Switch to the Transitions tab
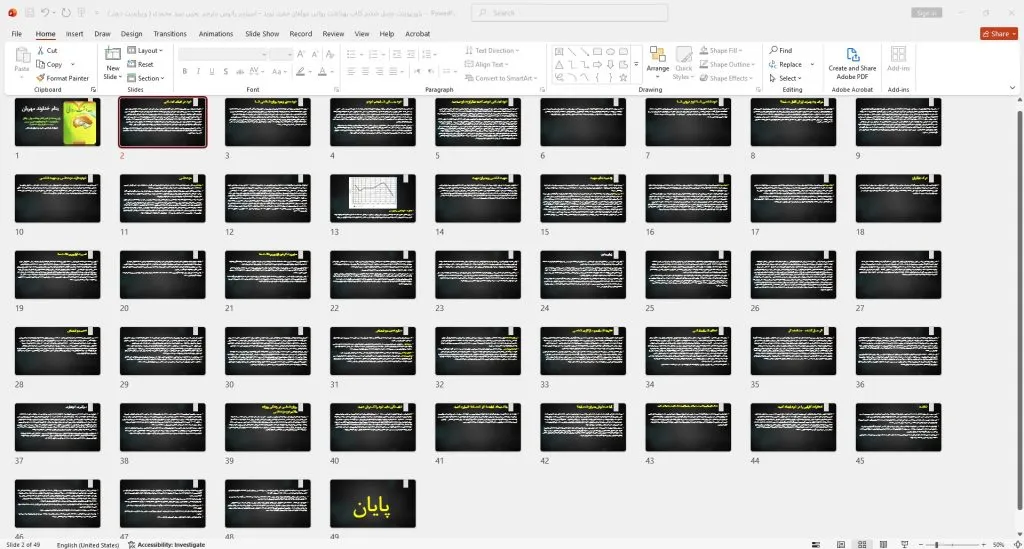Viewport: 1024px width, 549px height. tap(170, 34)
